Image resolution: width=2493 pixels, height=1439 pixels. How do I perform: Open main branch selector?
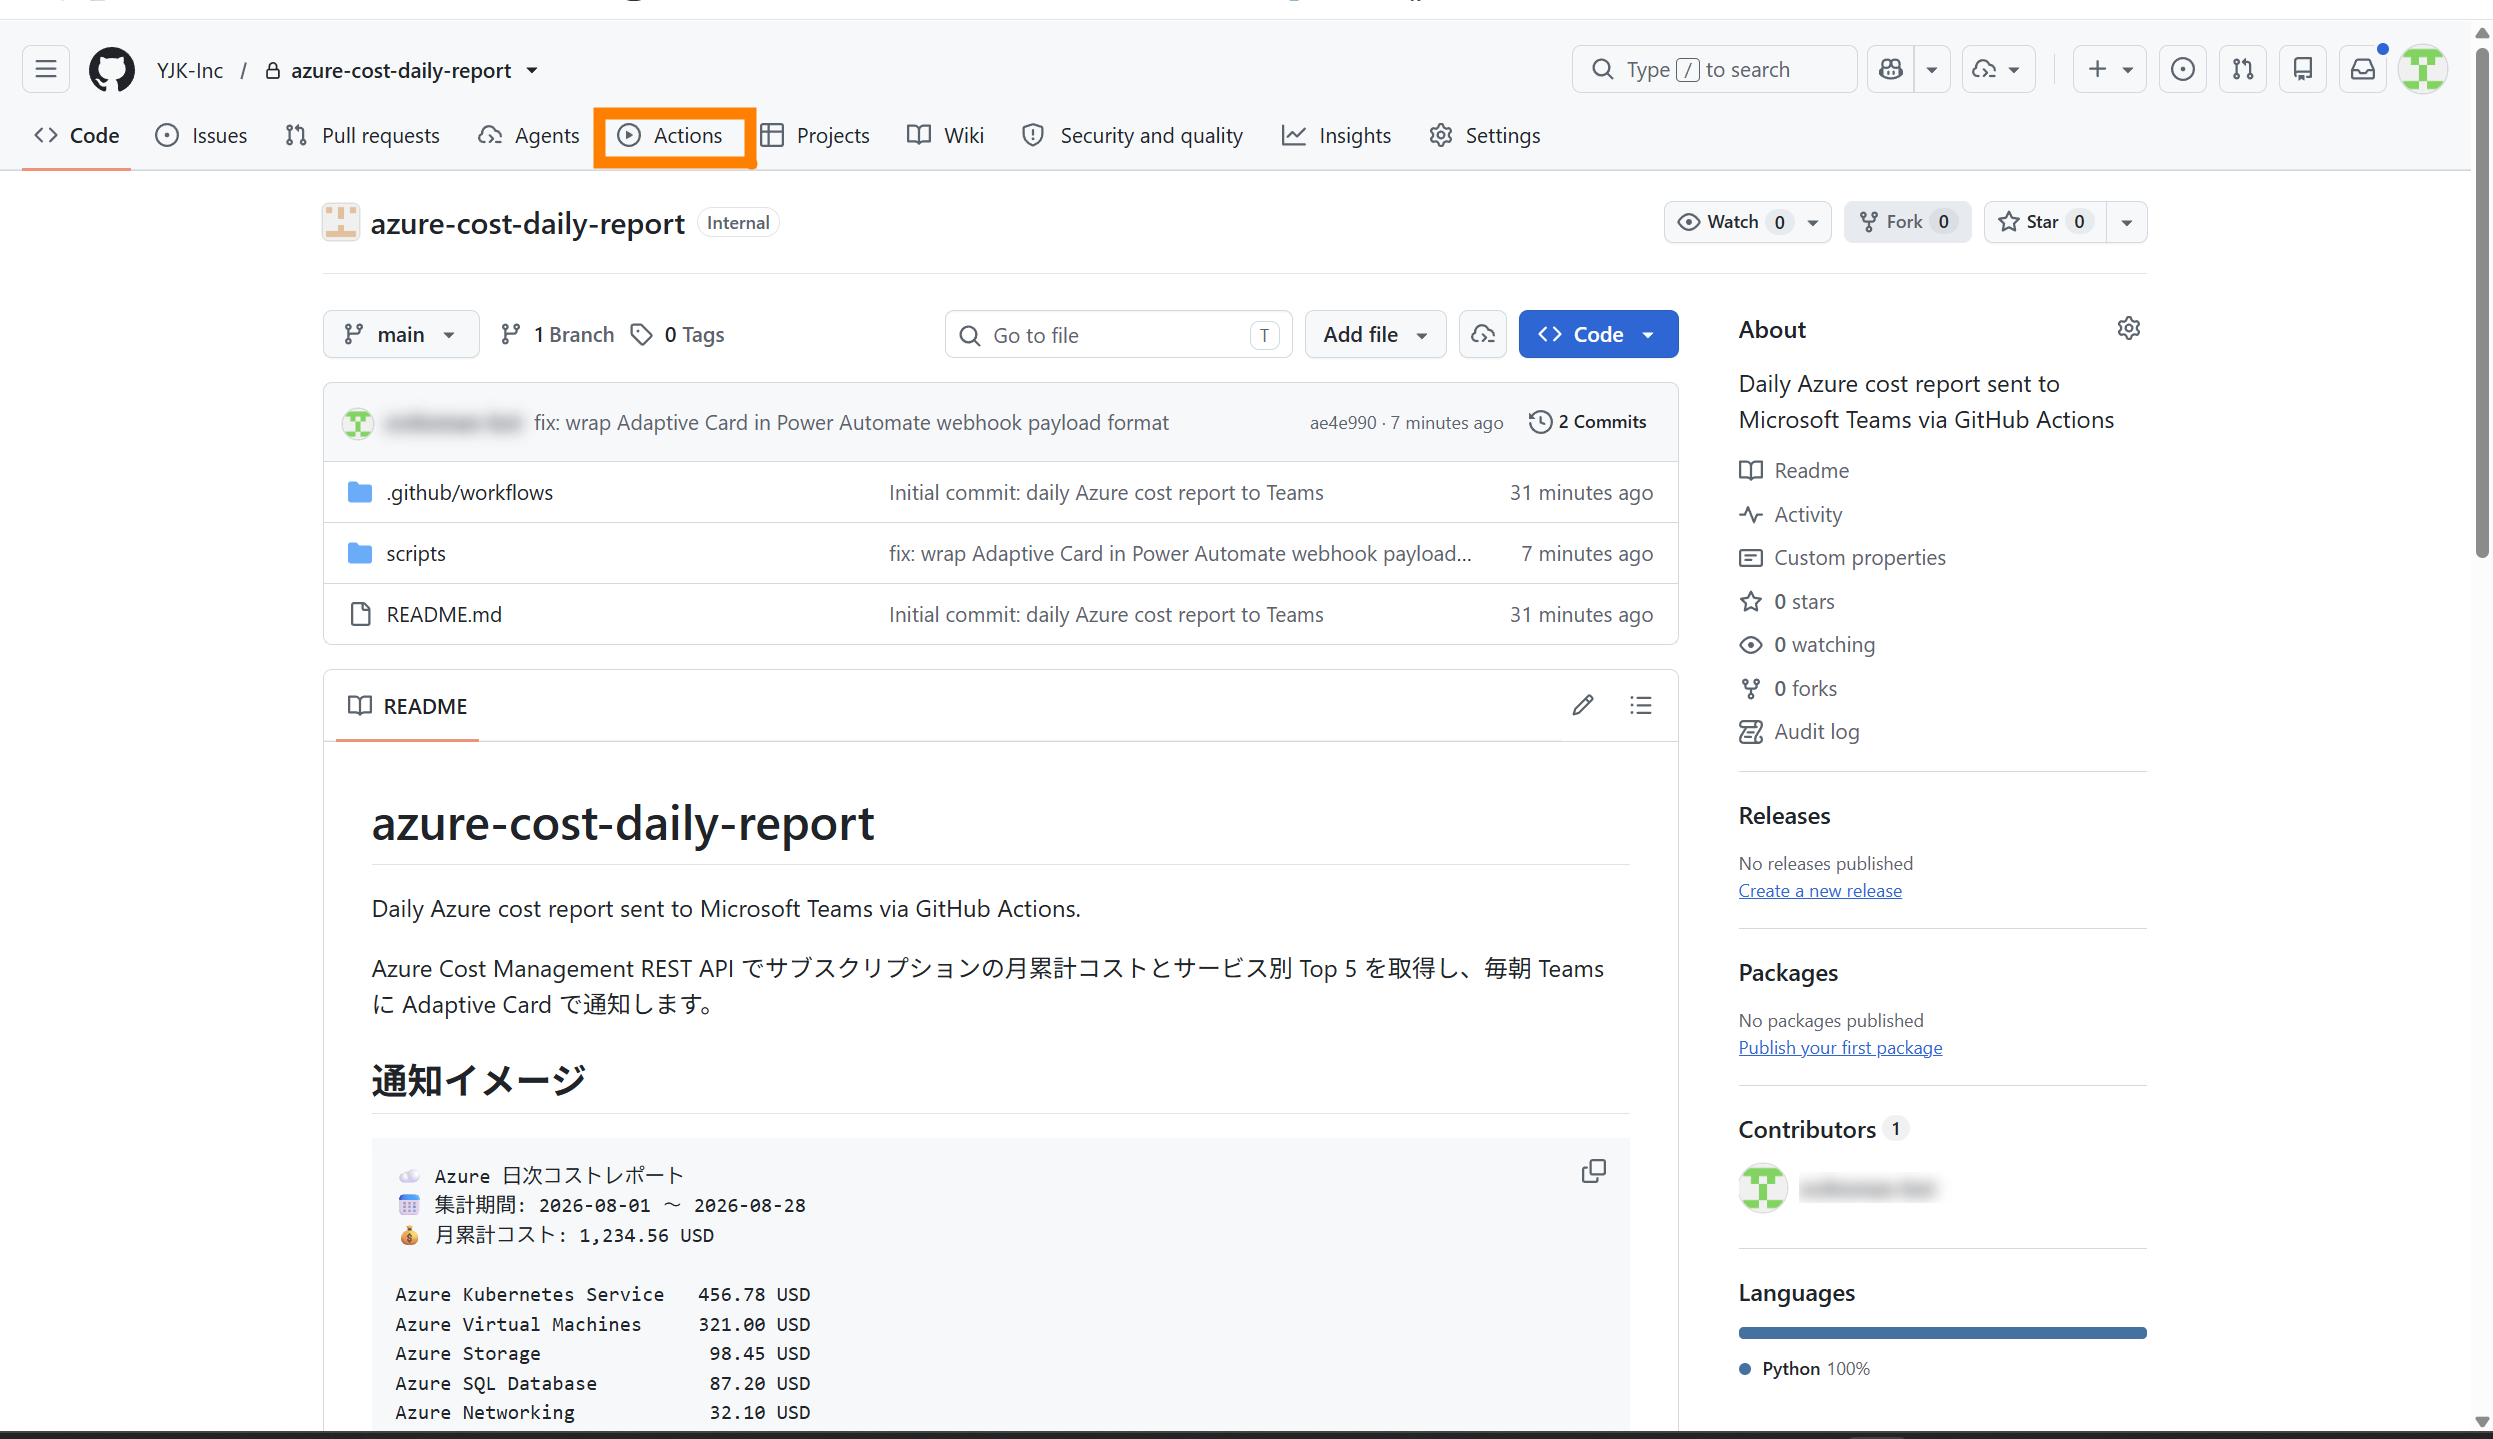pos(401,335)
